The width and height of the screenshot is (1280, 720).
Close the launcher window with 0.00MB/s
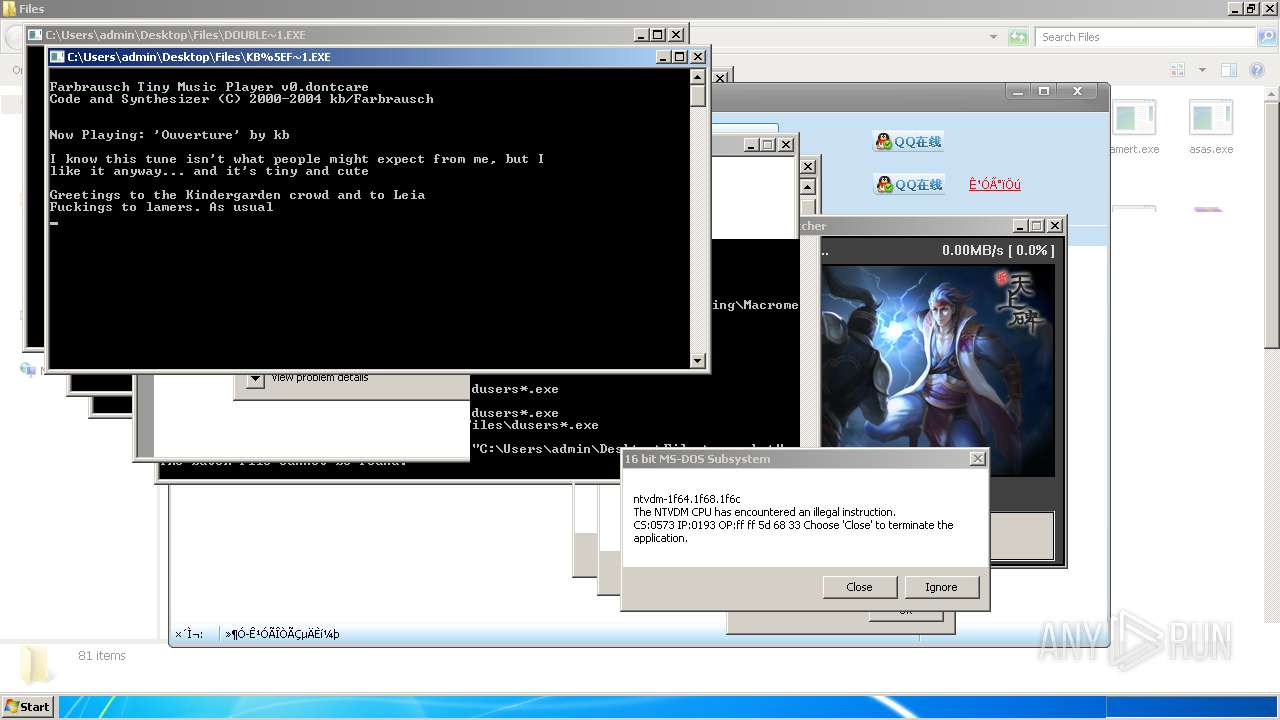(1055, 226)
